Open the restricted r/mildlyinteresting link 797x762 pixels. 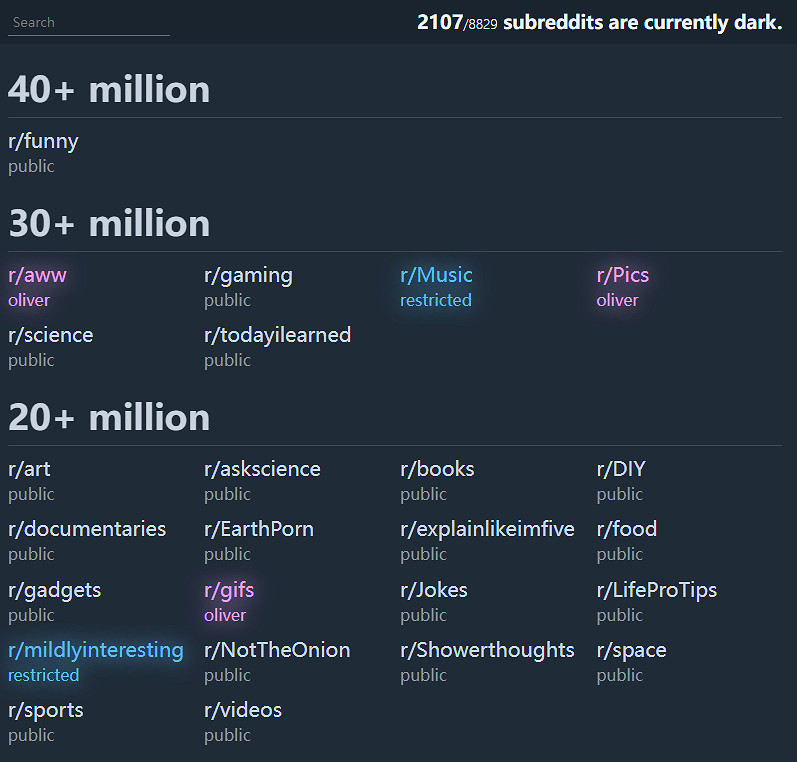point(96,650)
